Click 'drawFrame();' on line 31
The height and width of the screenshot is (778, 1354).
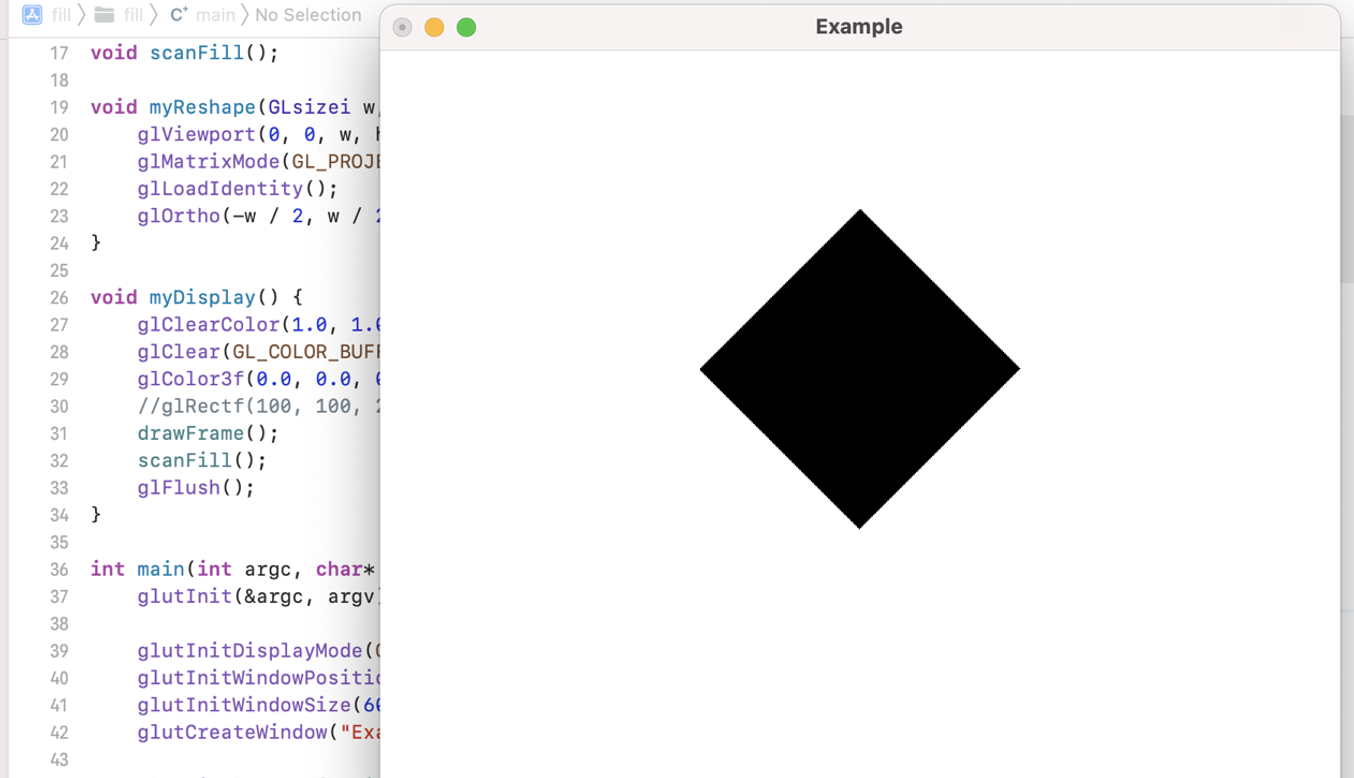pyautogui.click(x=208, y=433)
